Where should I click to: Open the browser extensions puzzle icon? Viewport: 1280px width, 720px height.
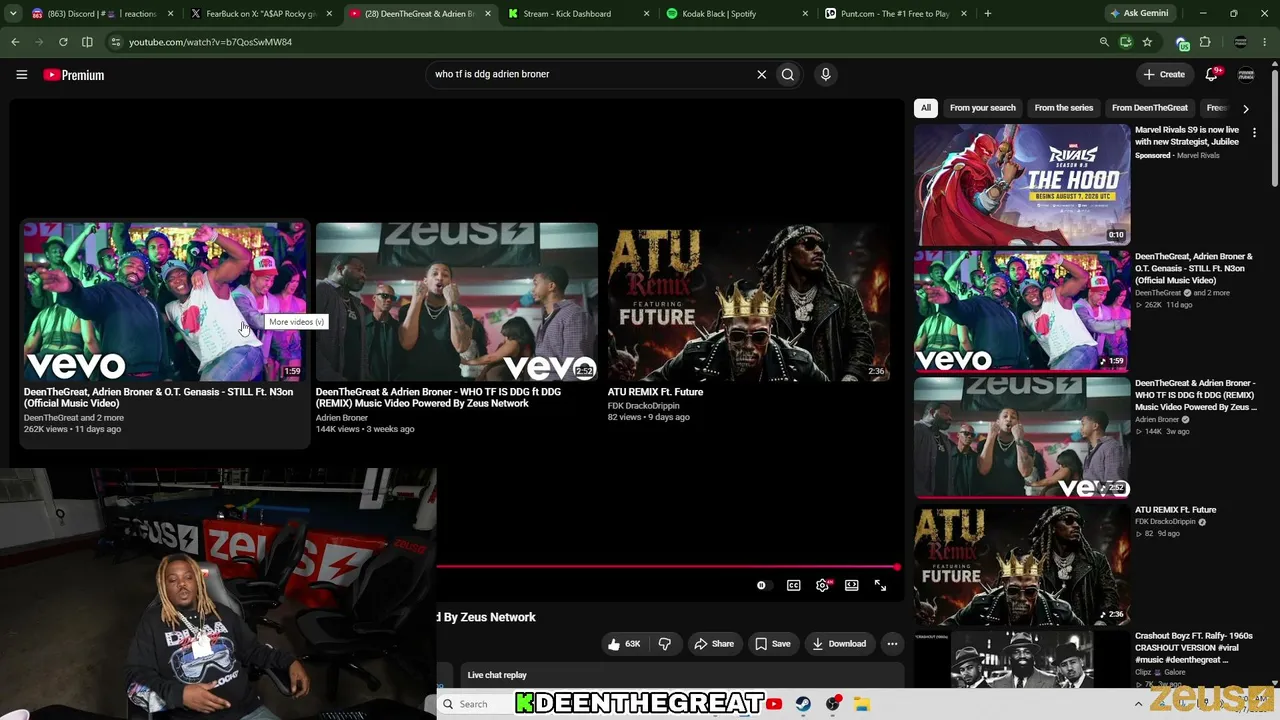click(x=1205, y=42)
